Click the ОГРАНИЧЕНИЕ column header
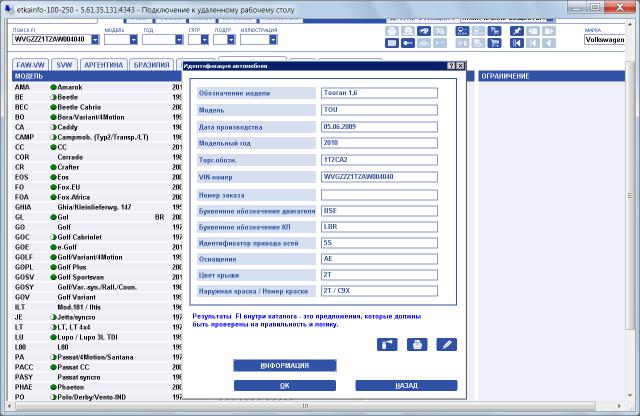640x416 pixels. [x=551, y=76]
